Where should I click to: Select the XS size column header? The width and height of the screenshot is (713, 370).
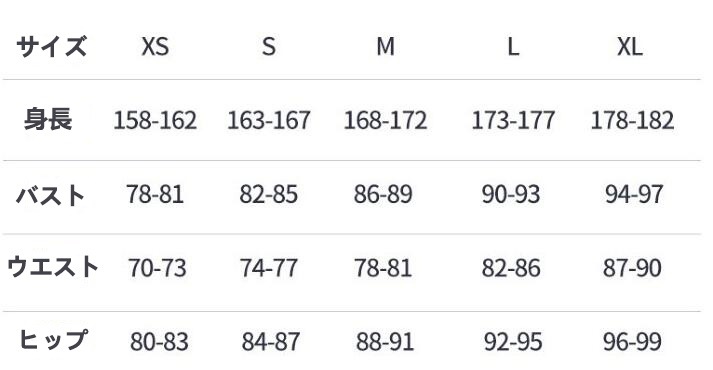[155, 46]
